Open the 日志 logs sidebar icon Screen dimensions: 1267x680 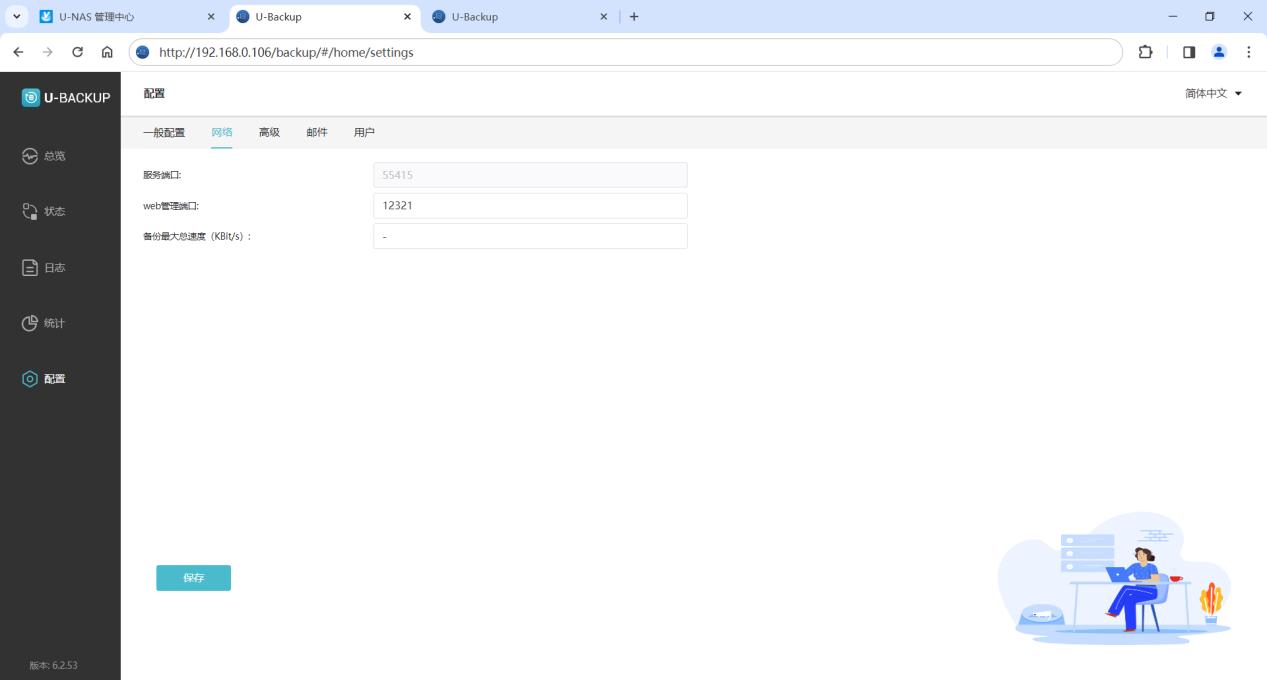[x=30, y=268]
